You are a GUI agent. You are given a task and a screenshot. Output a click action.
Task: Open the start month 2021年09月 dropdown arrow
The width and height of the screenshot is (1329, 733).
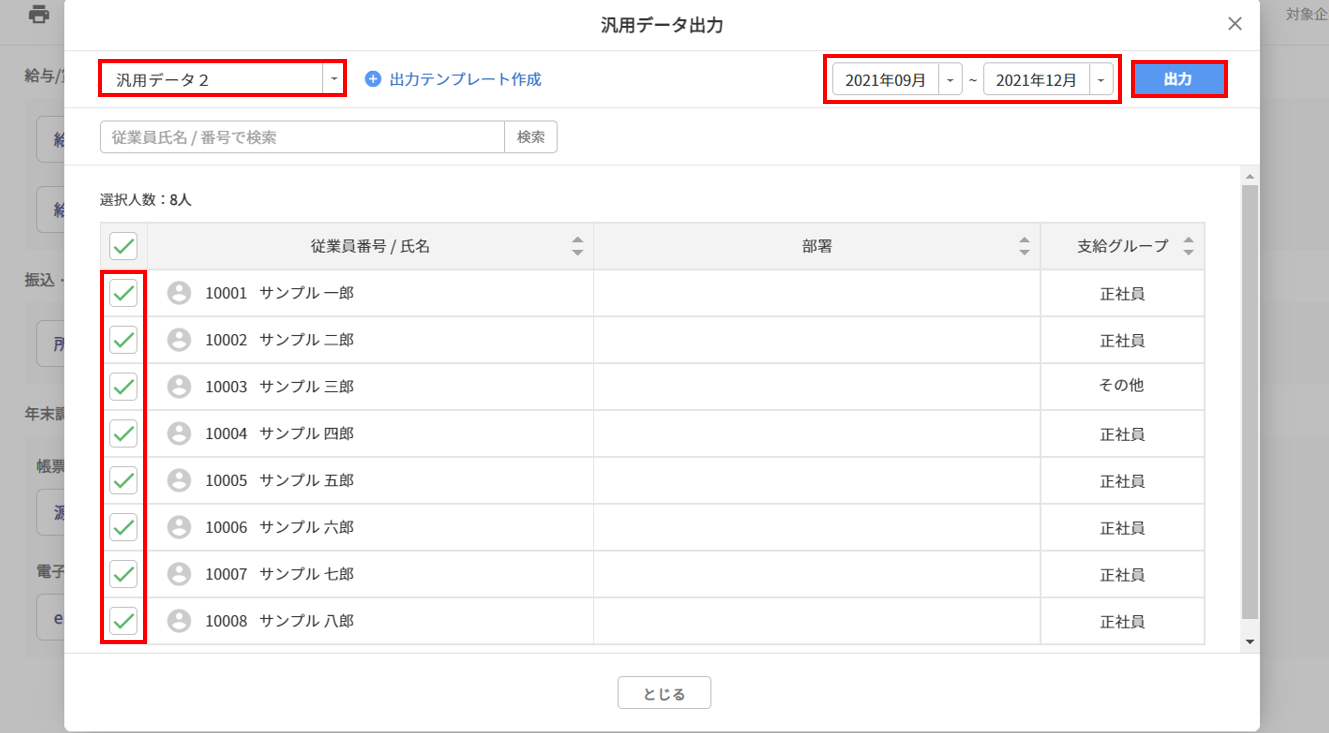tap(950, 80)
